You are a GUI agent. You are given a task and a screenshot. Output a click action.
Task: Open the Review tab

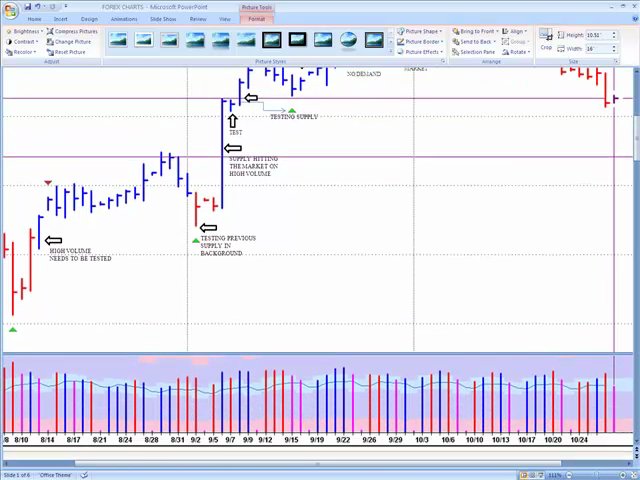[198, 19]
